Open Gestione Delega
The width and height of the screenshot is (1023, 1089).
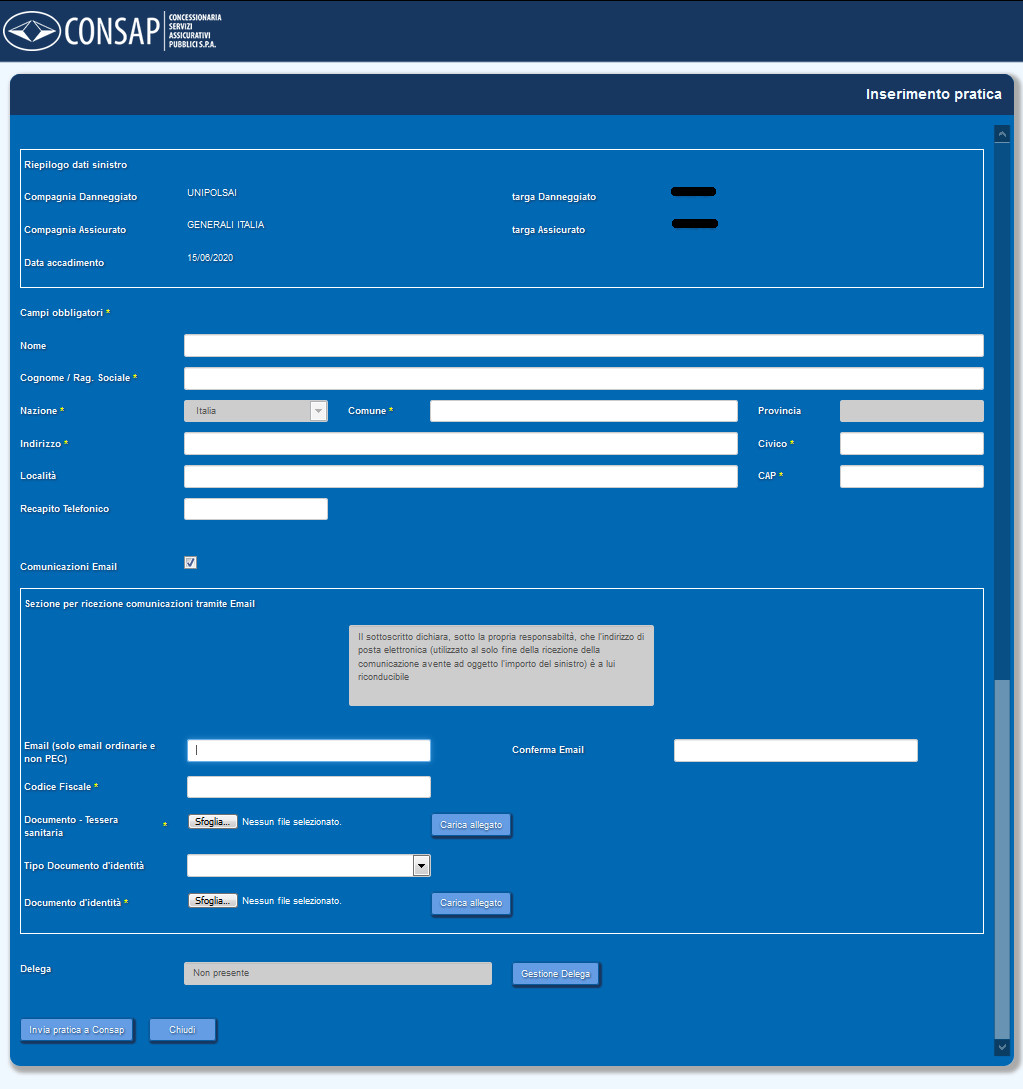point(556,974)
